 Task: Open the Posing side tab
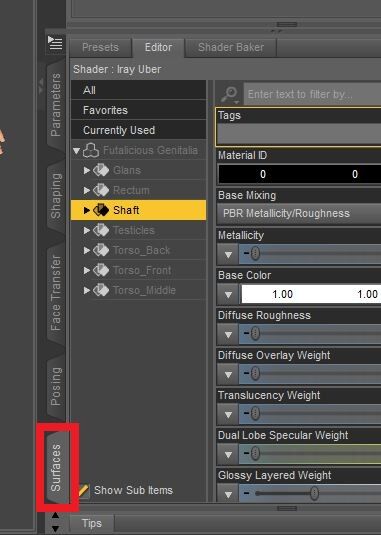pyautogui.click(x=56, y=386)
